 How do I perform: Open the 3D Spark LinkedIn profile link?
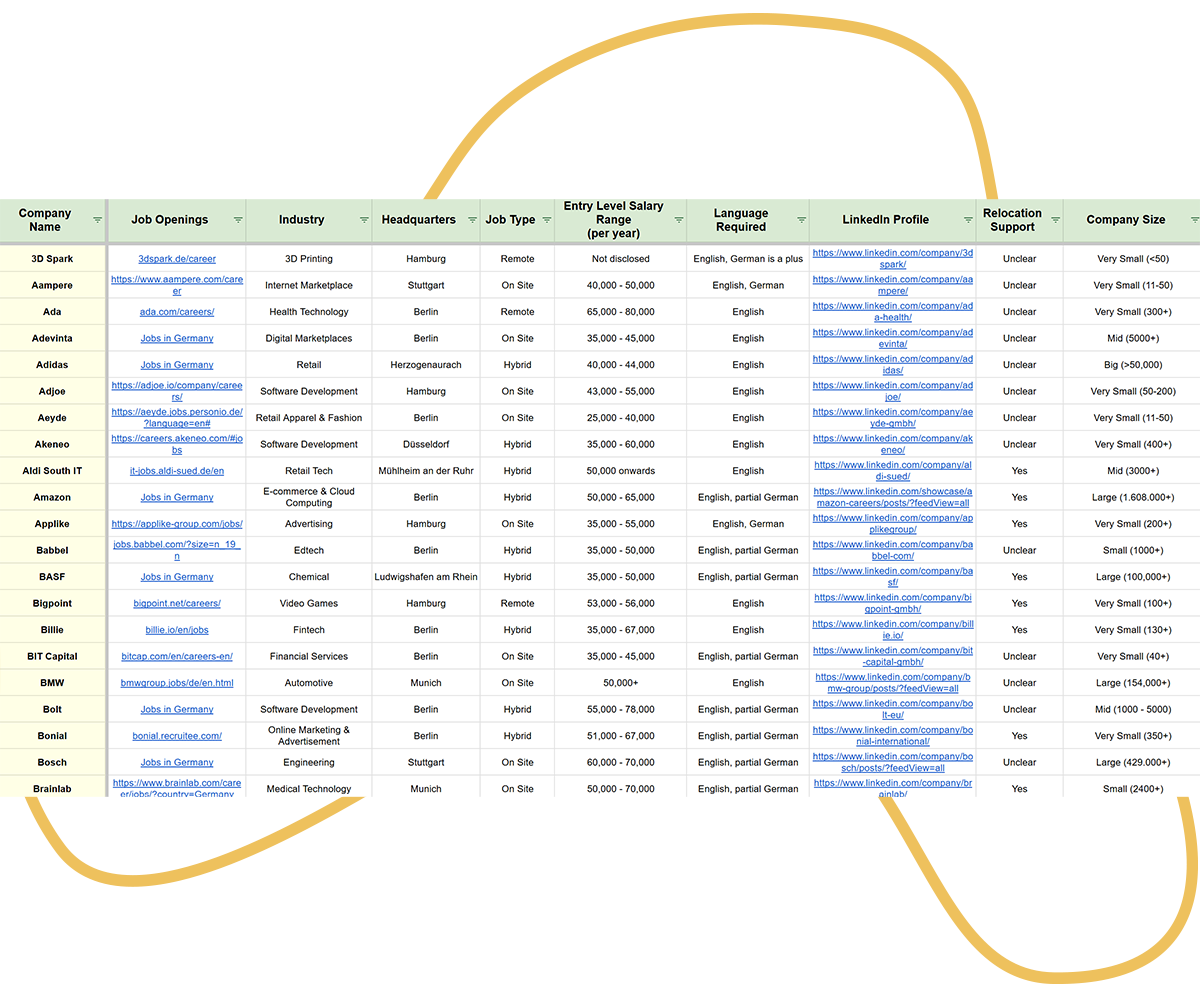[x=893, y=259]
